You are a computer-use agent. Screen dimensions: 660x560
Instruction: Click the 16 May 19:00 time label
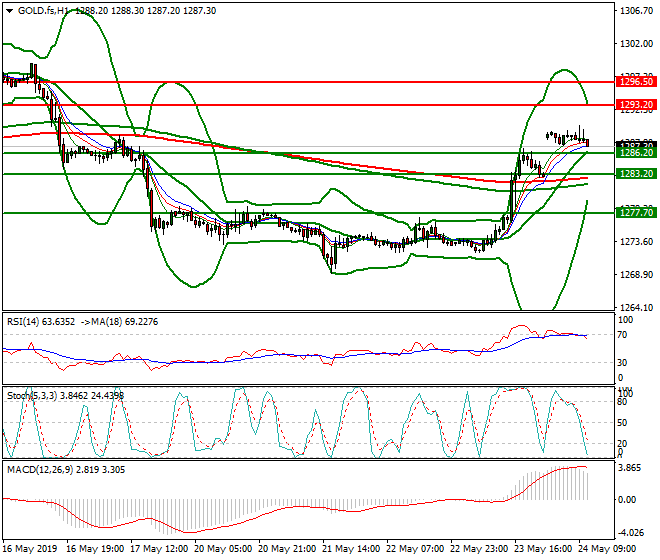coord(95,549)
